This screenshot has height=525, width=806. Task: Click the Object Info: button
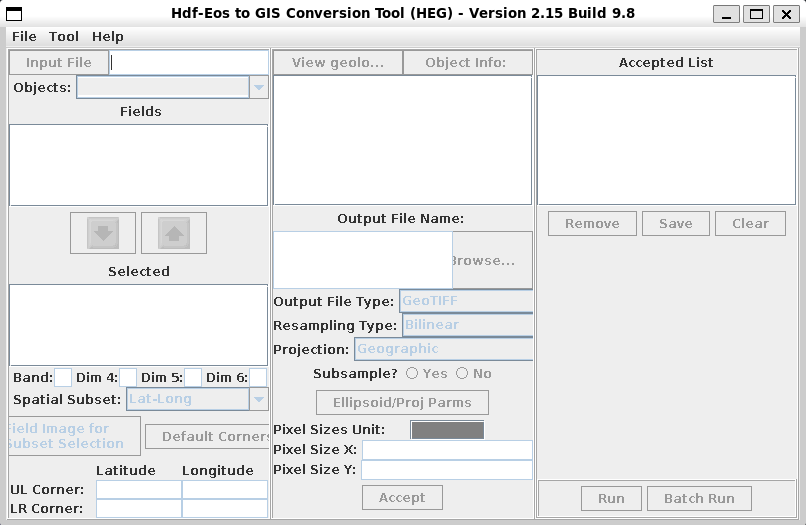[x=467, y=62]
